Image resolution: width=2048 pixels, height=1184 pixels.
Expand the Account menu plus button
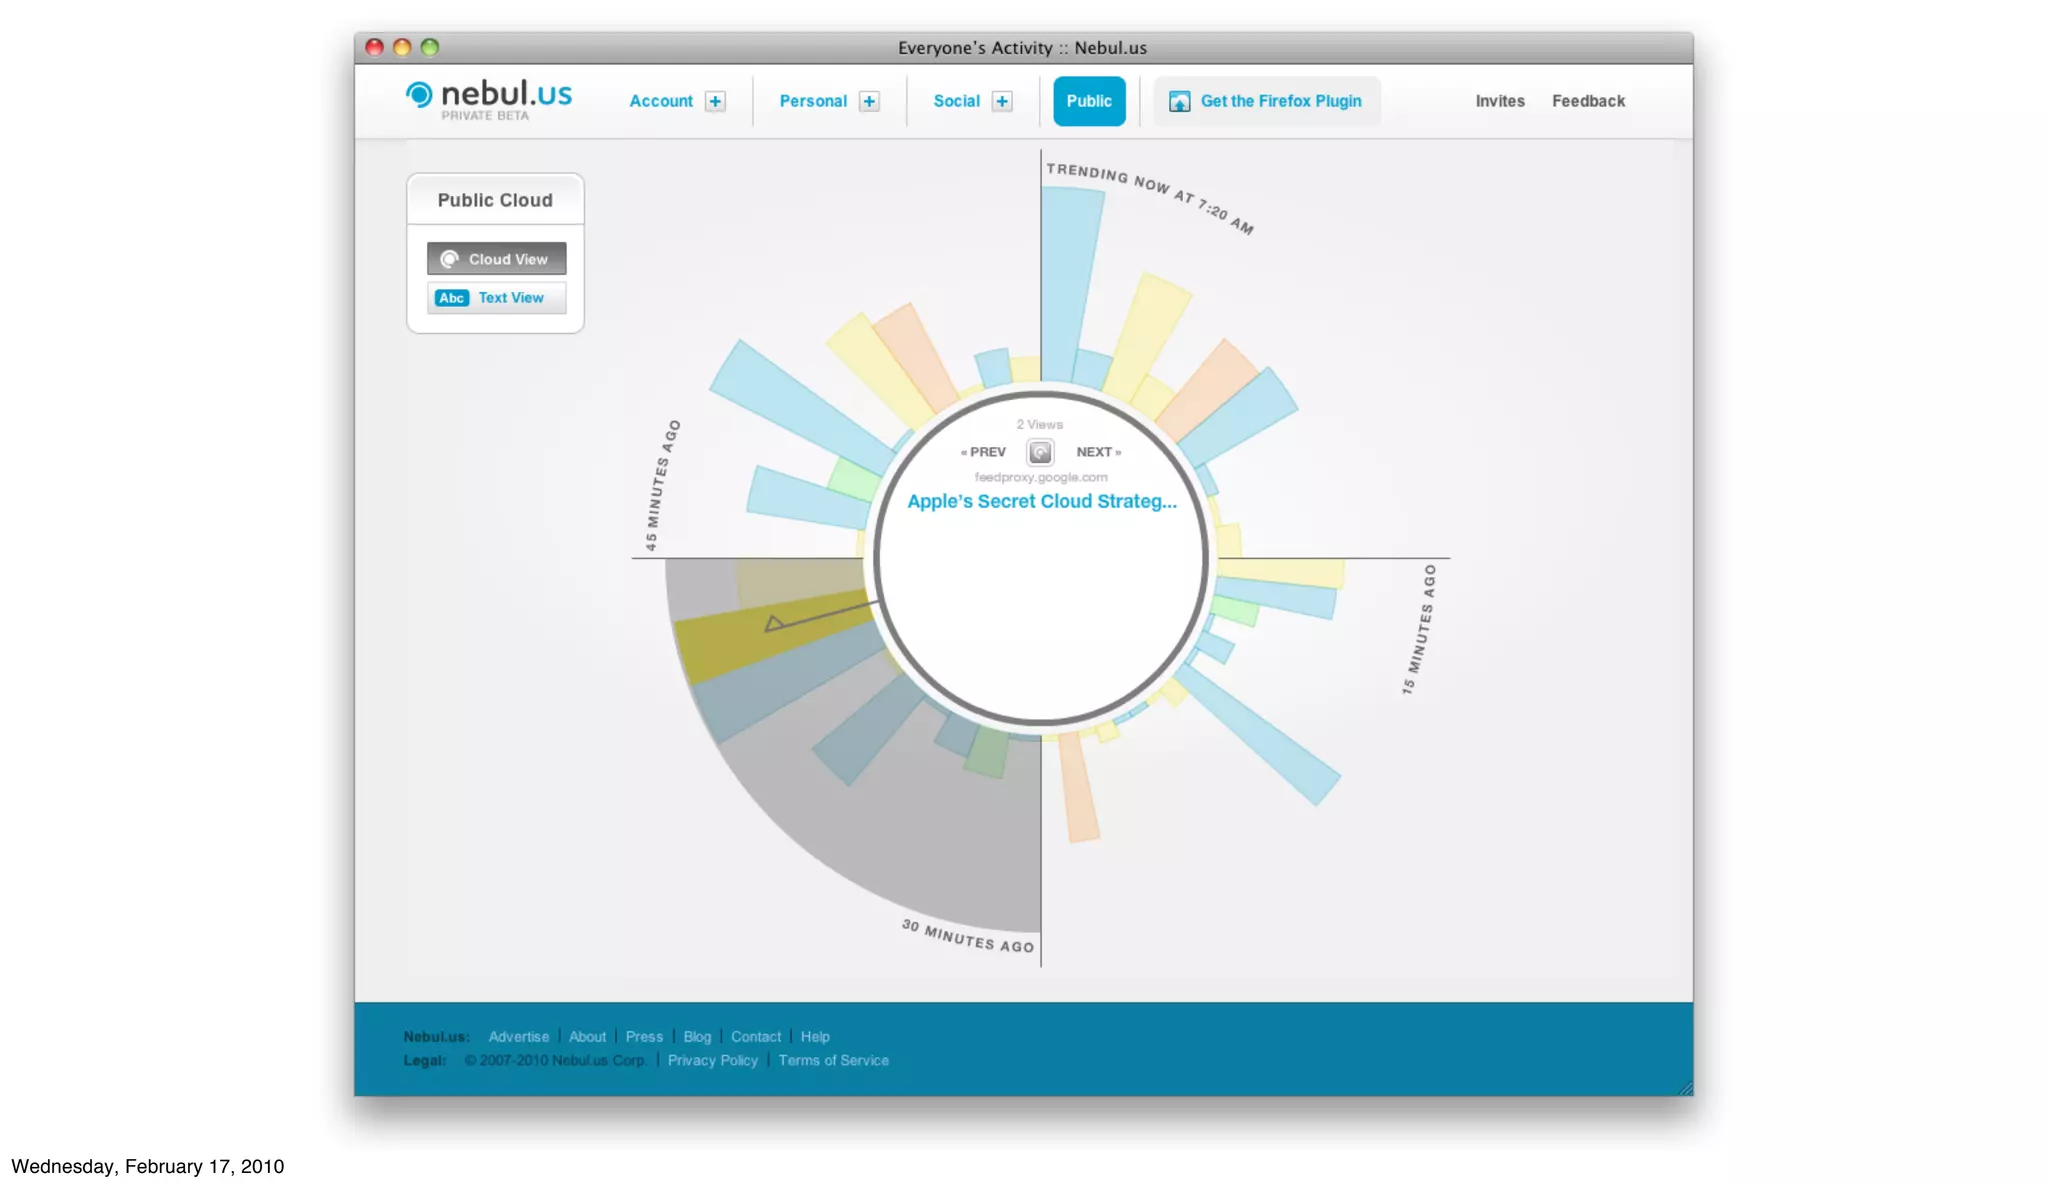[x=715, y=101]
